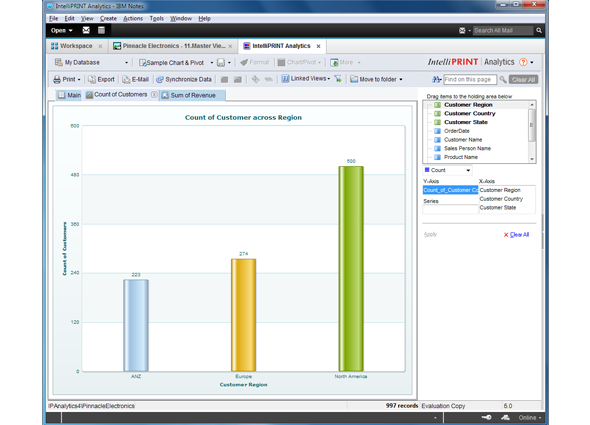Click the magnifier icon beside Find on this page
The image size is (590, 425).
pos(503,79)
